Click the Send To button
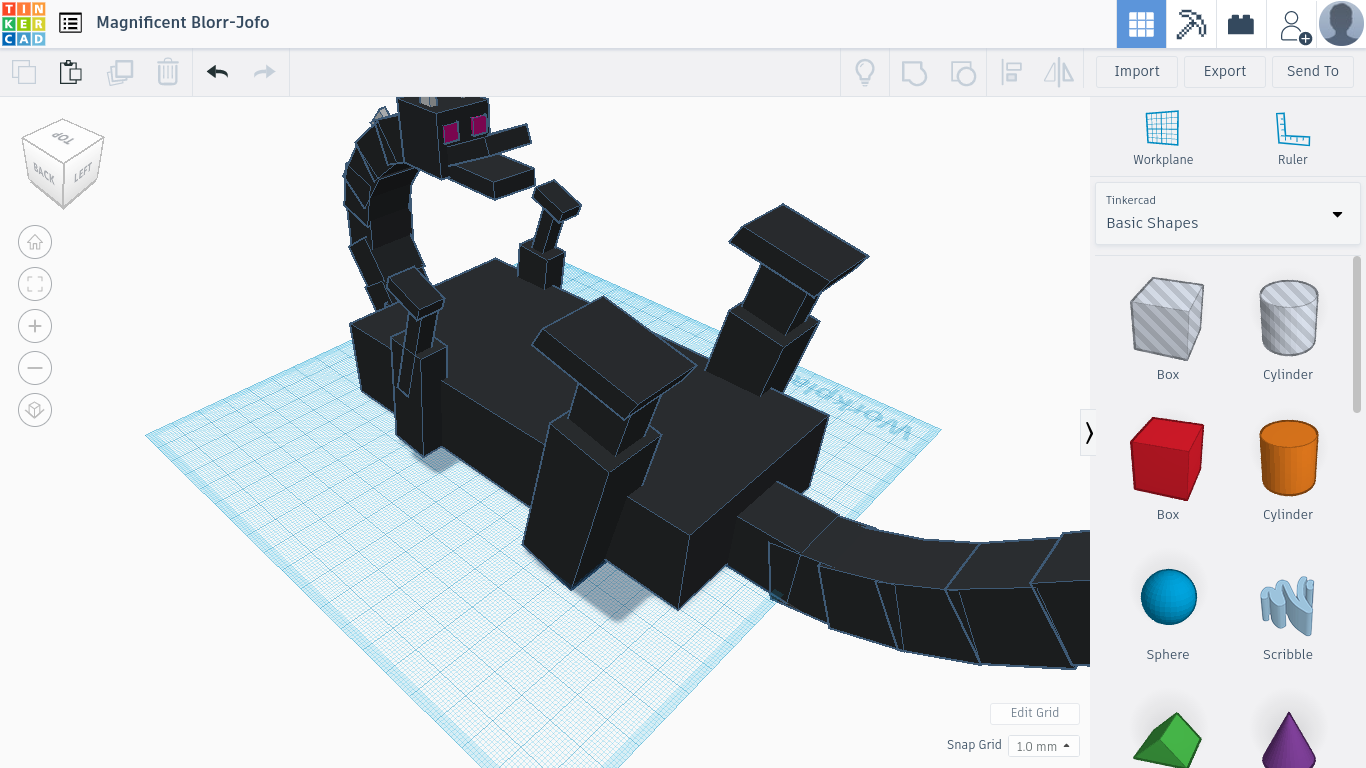 coord(1312,71)
